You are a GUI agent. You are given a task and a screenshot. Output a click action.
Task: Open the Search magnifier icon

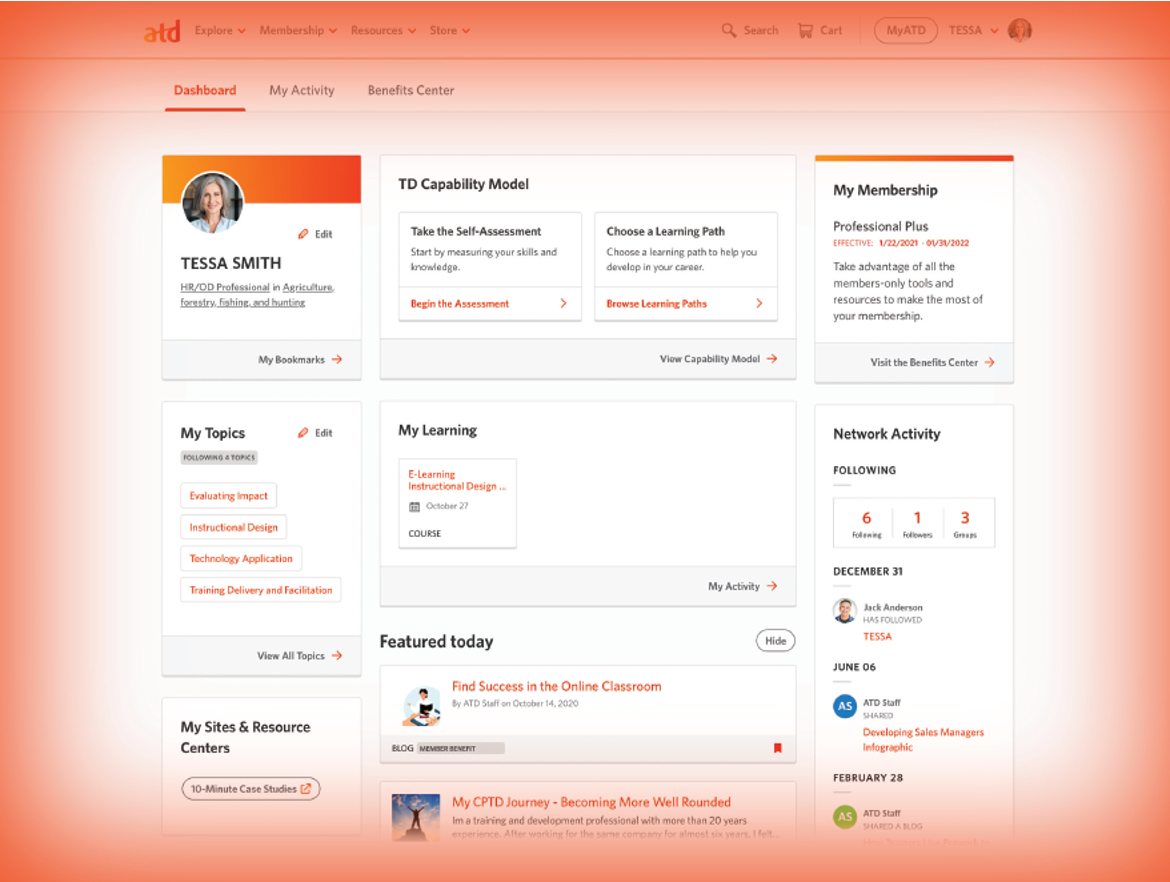pyautogui.click(x=728, y=31)
